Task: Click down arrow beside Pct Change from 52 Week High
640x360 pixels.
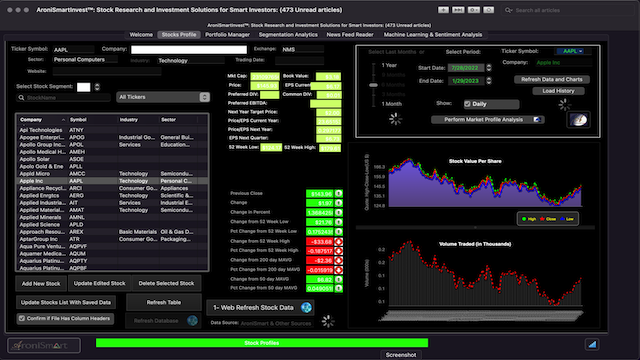Action: tap(338, 251)
